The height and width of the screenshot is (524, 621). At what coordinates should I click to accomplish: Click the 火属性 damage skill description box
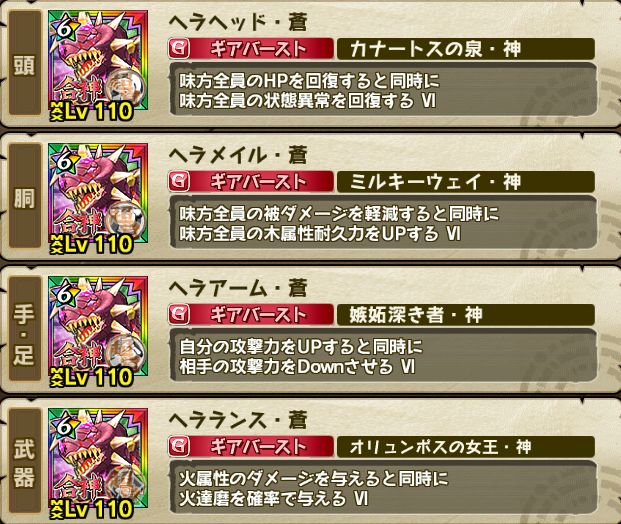pyautogui.click(x=383, y=488)
